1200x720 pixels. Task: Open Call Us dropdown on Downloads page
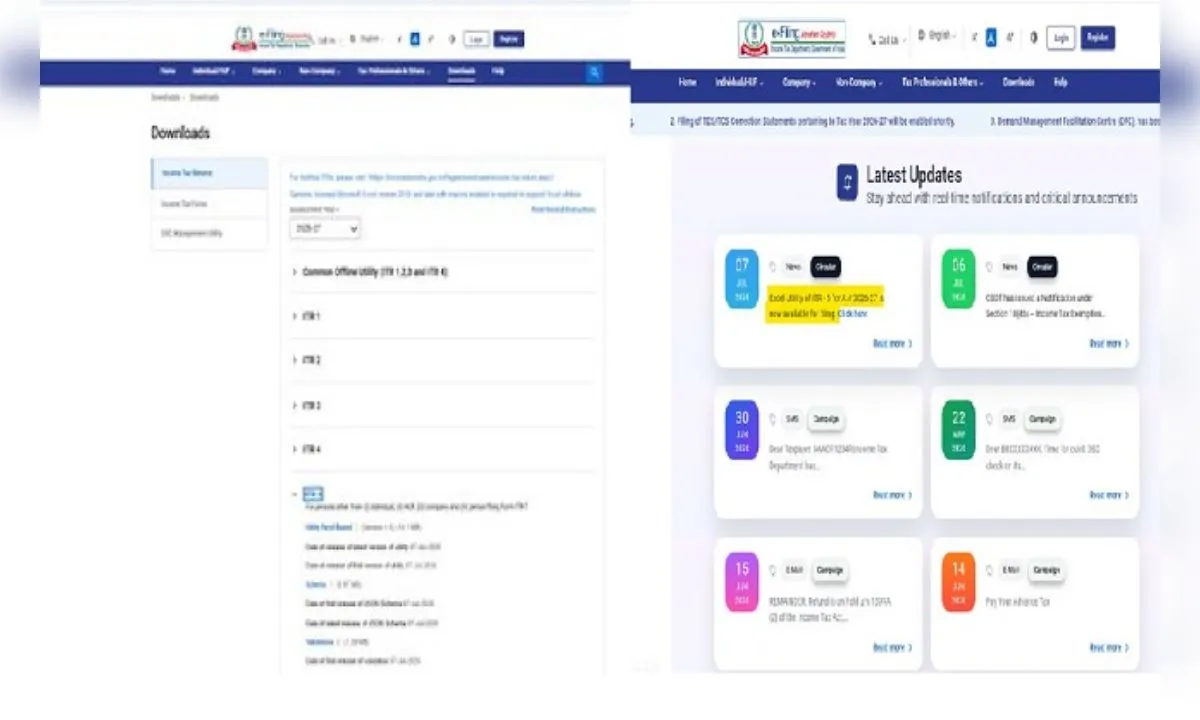coord(329,39)
